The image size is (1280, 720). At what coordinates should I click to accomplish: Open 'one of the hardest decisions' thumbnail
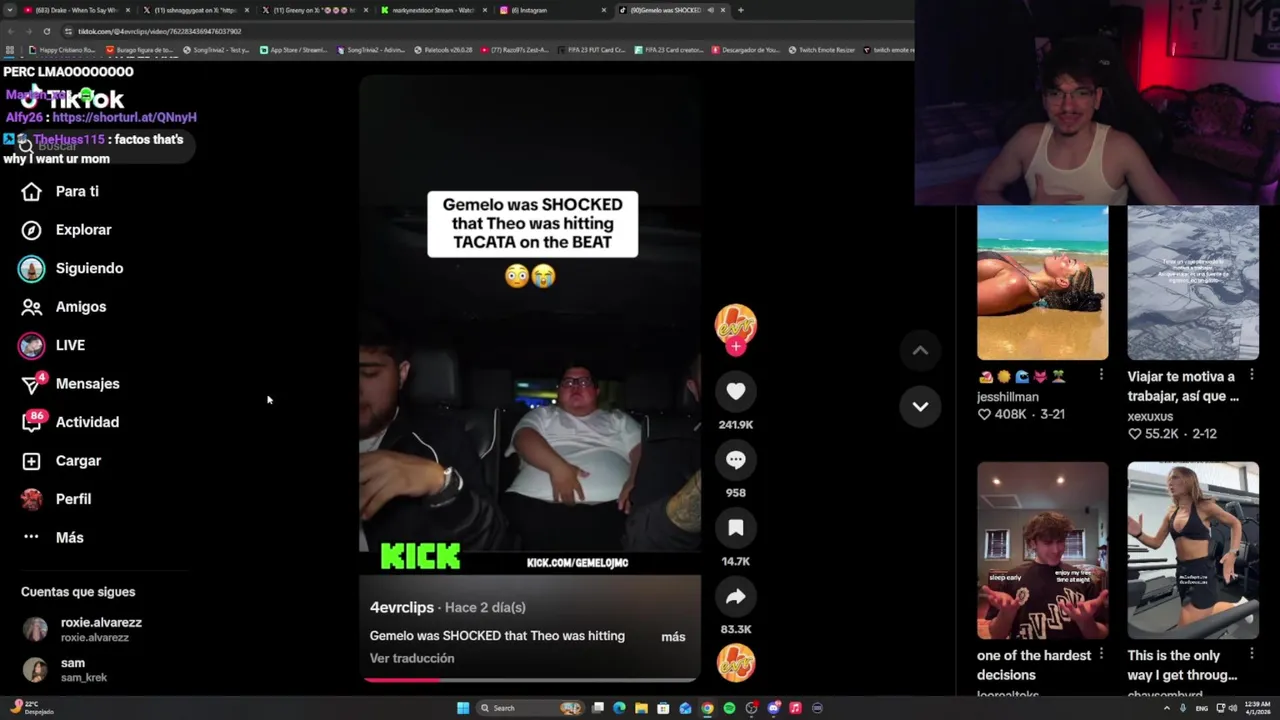1043,550
